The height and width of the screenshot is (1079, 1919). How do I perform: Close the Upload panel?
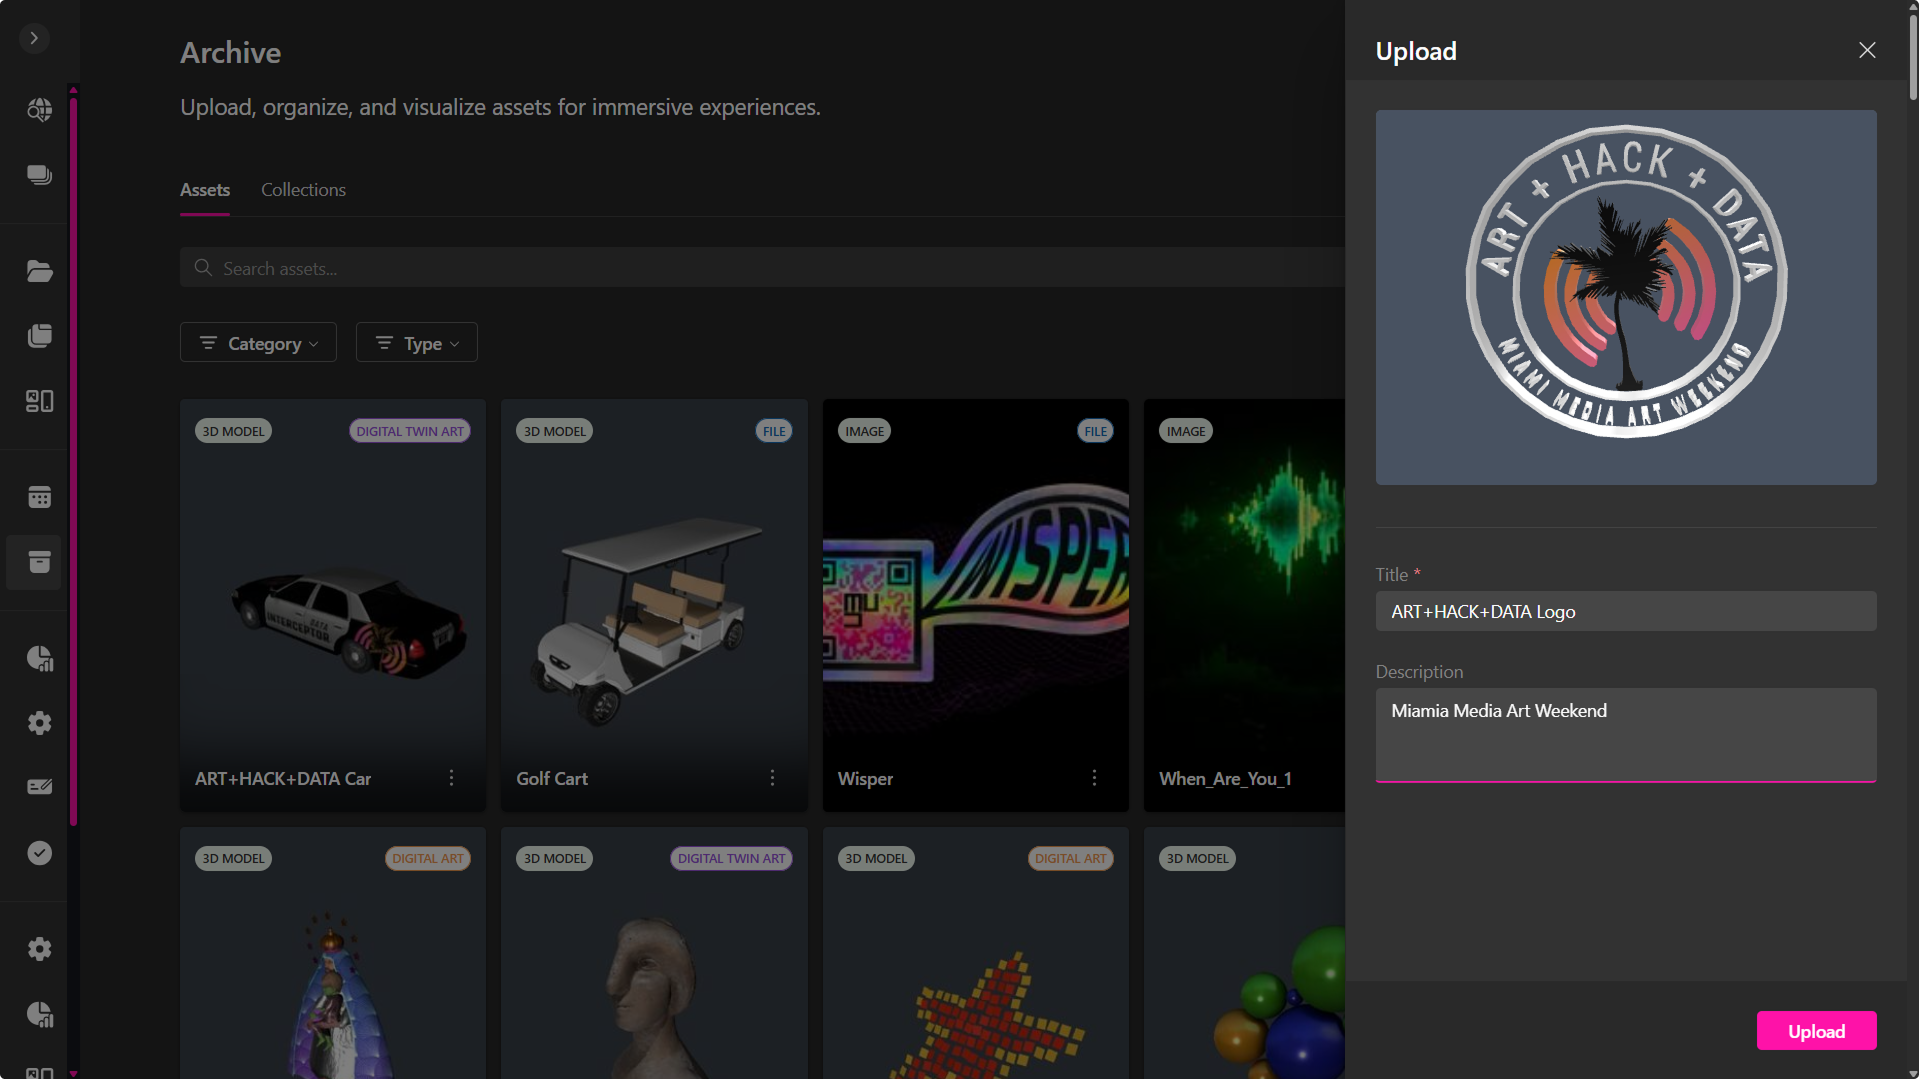[x=1866, y=50]
